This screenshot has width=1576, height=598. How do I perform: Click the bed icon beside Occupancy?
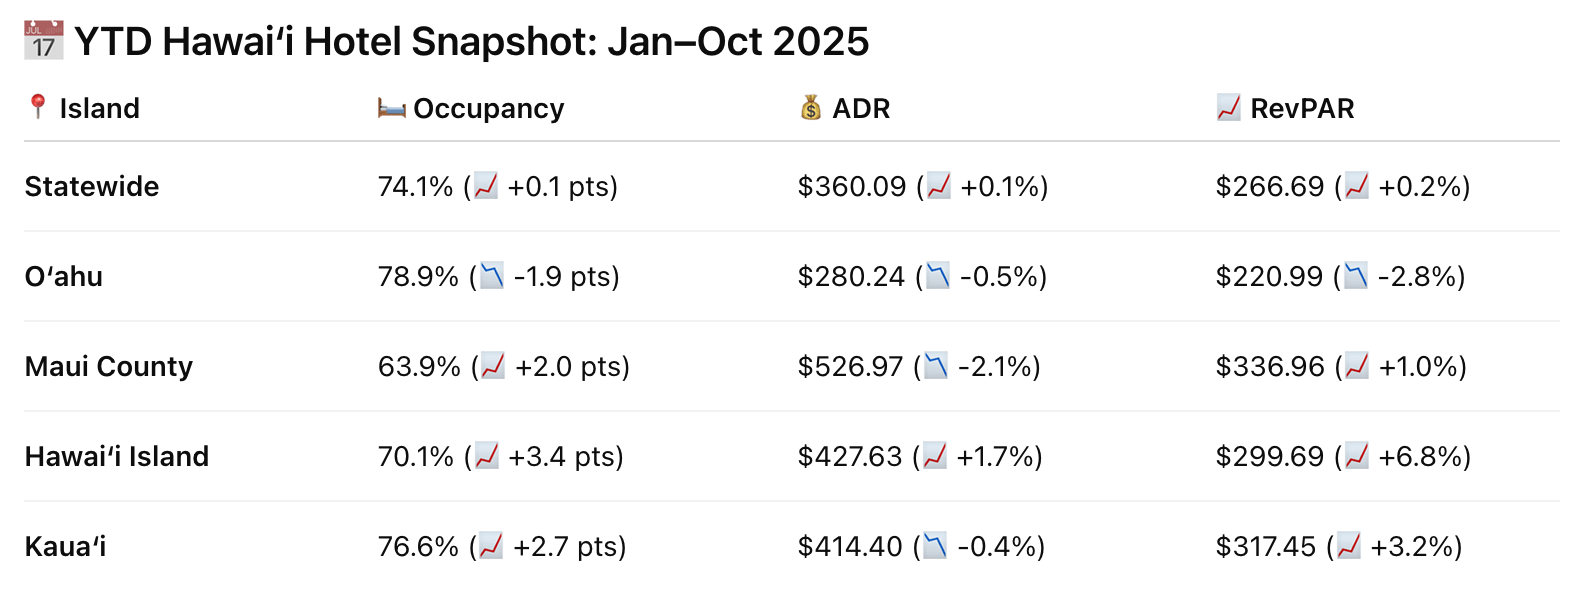[391, 107]
